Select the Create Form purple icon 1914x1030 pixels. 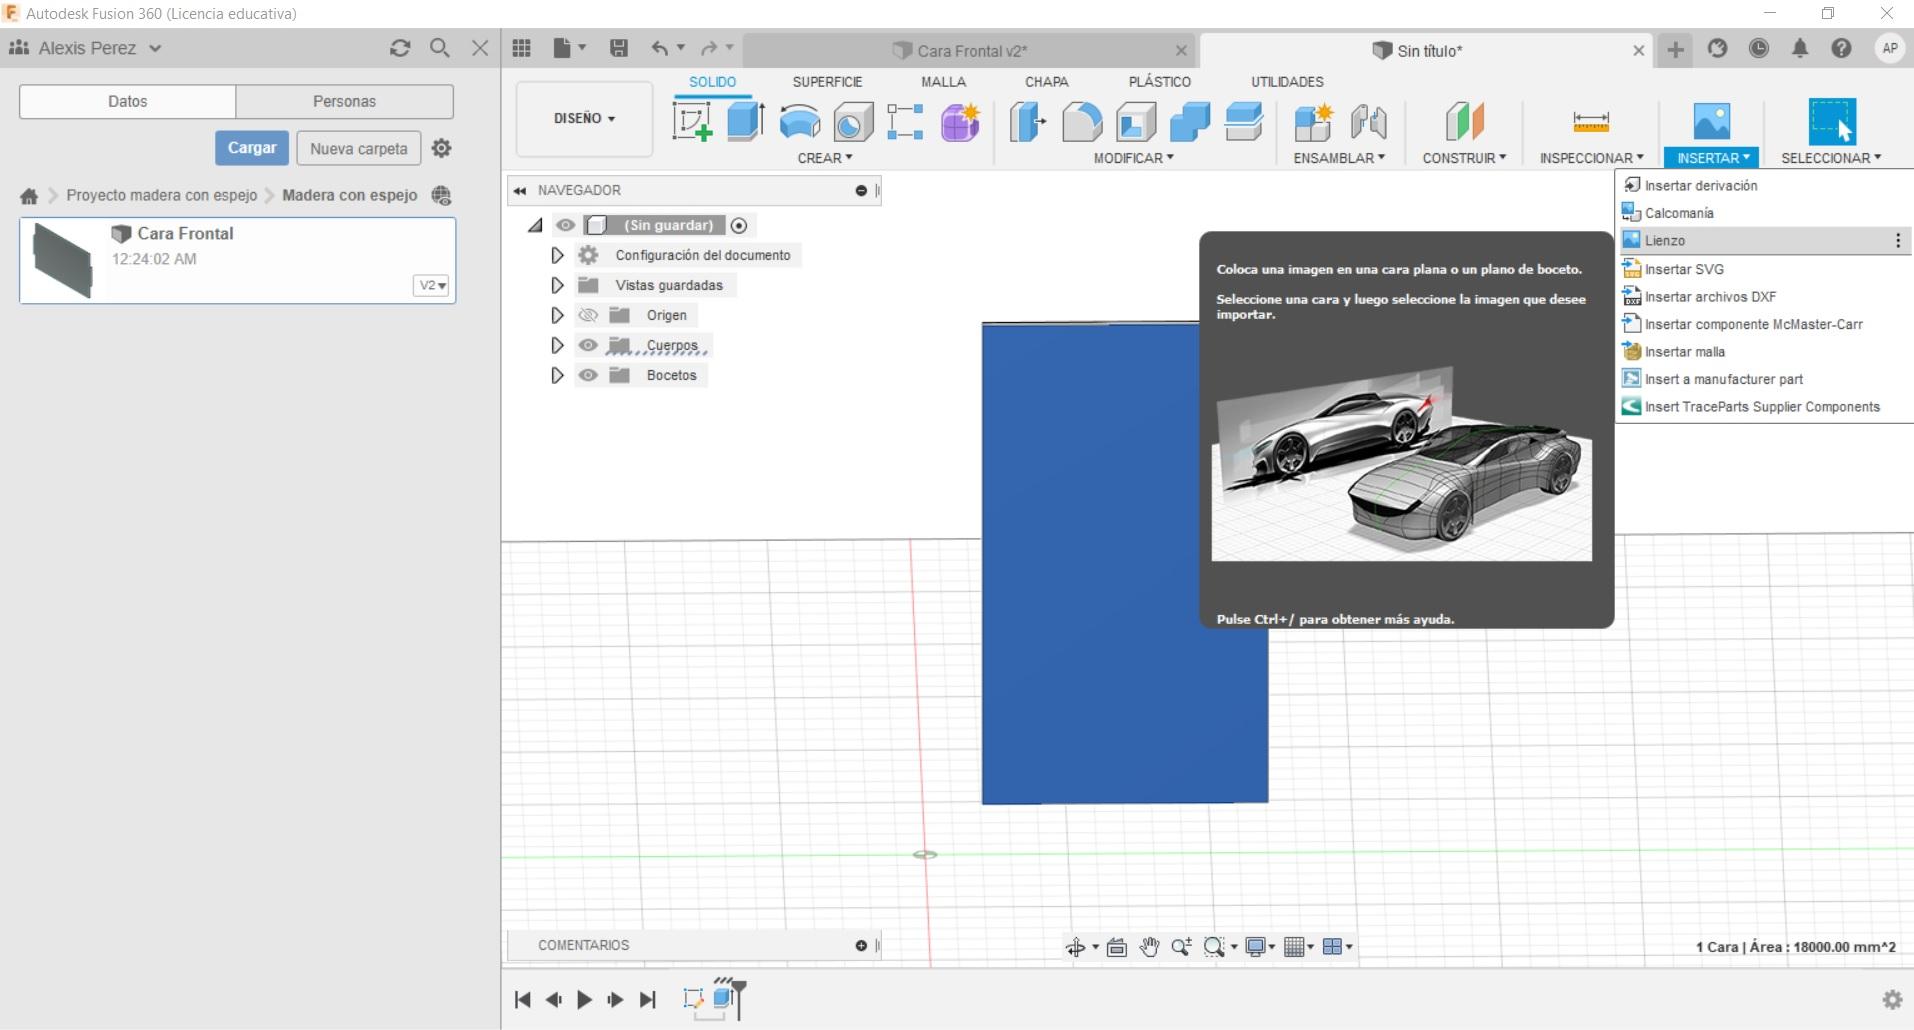point(960,122)
